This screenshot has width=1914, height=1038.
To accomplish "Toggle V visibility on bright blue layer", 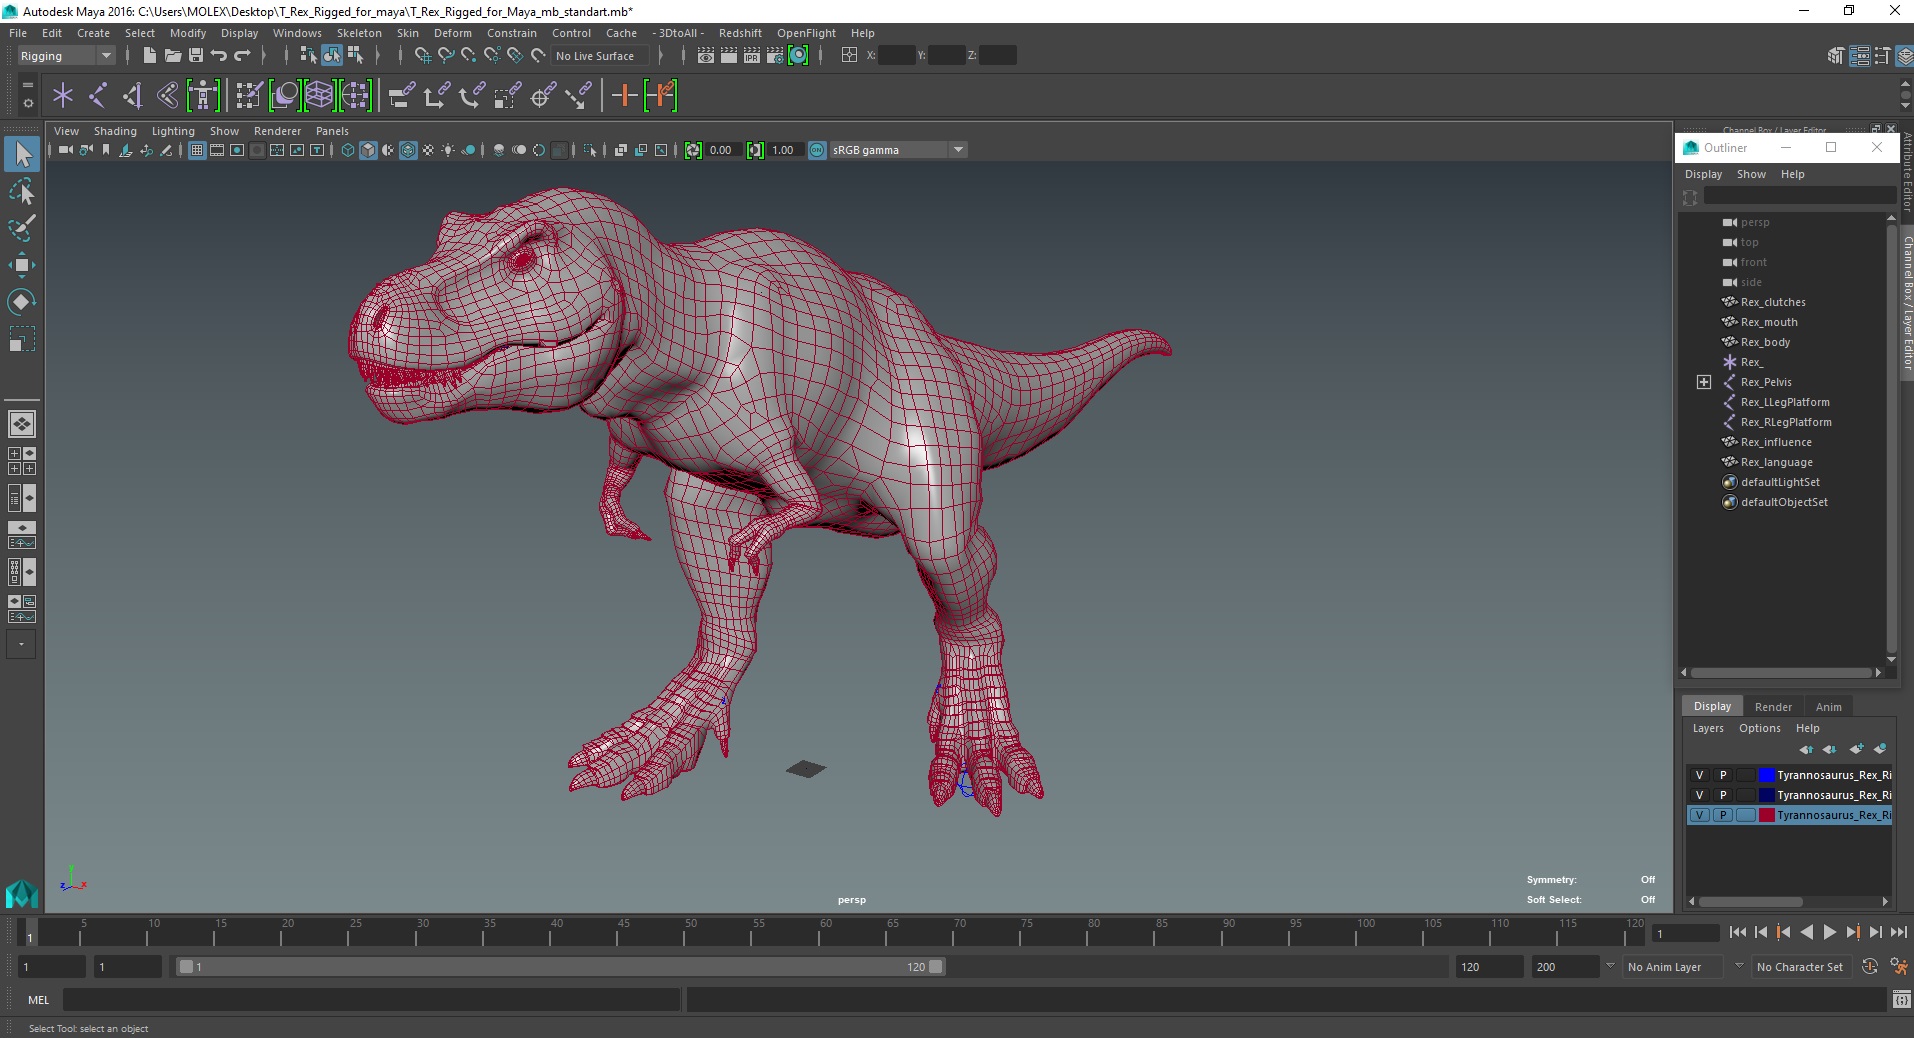I will (x=1699, y=775).
